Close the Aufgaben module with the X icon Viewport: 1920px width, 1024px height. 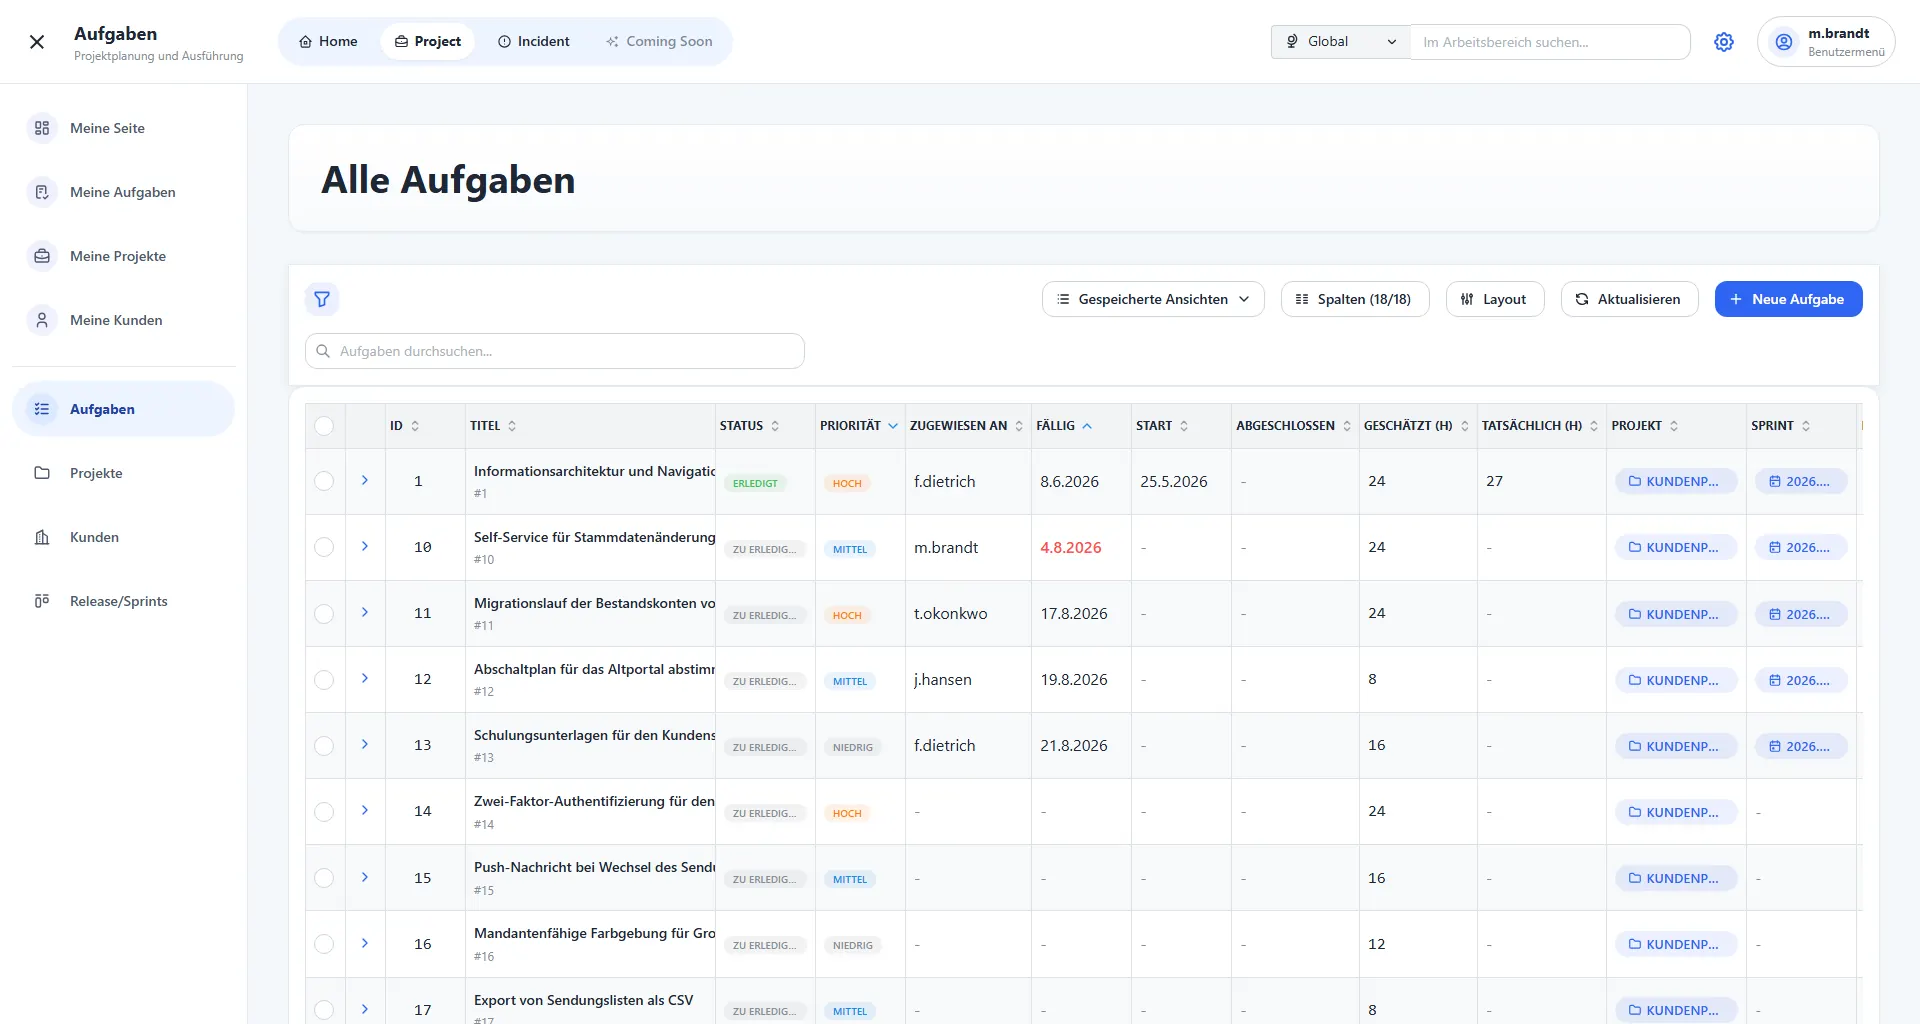tap(37, 42)
